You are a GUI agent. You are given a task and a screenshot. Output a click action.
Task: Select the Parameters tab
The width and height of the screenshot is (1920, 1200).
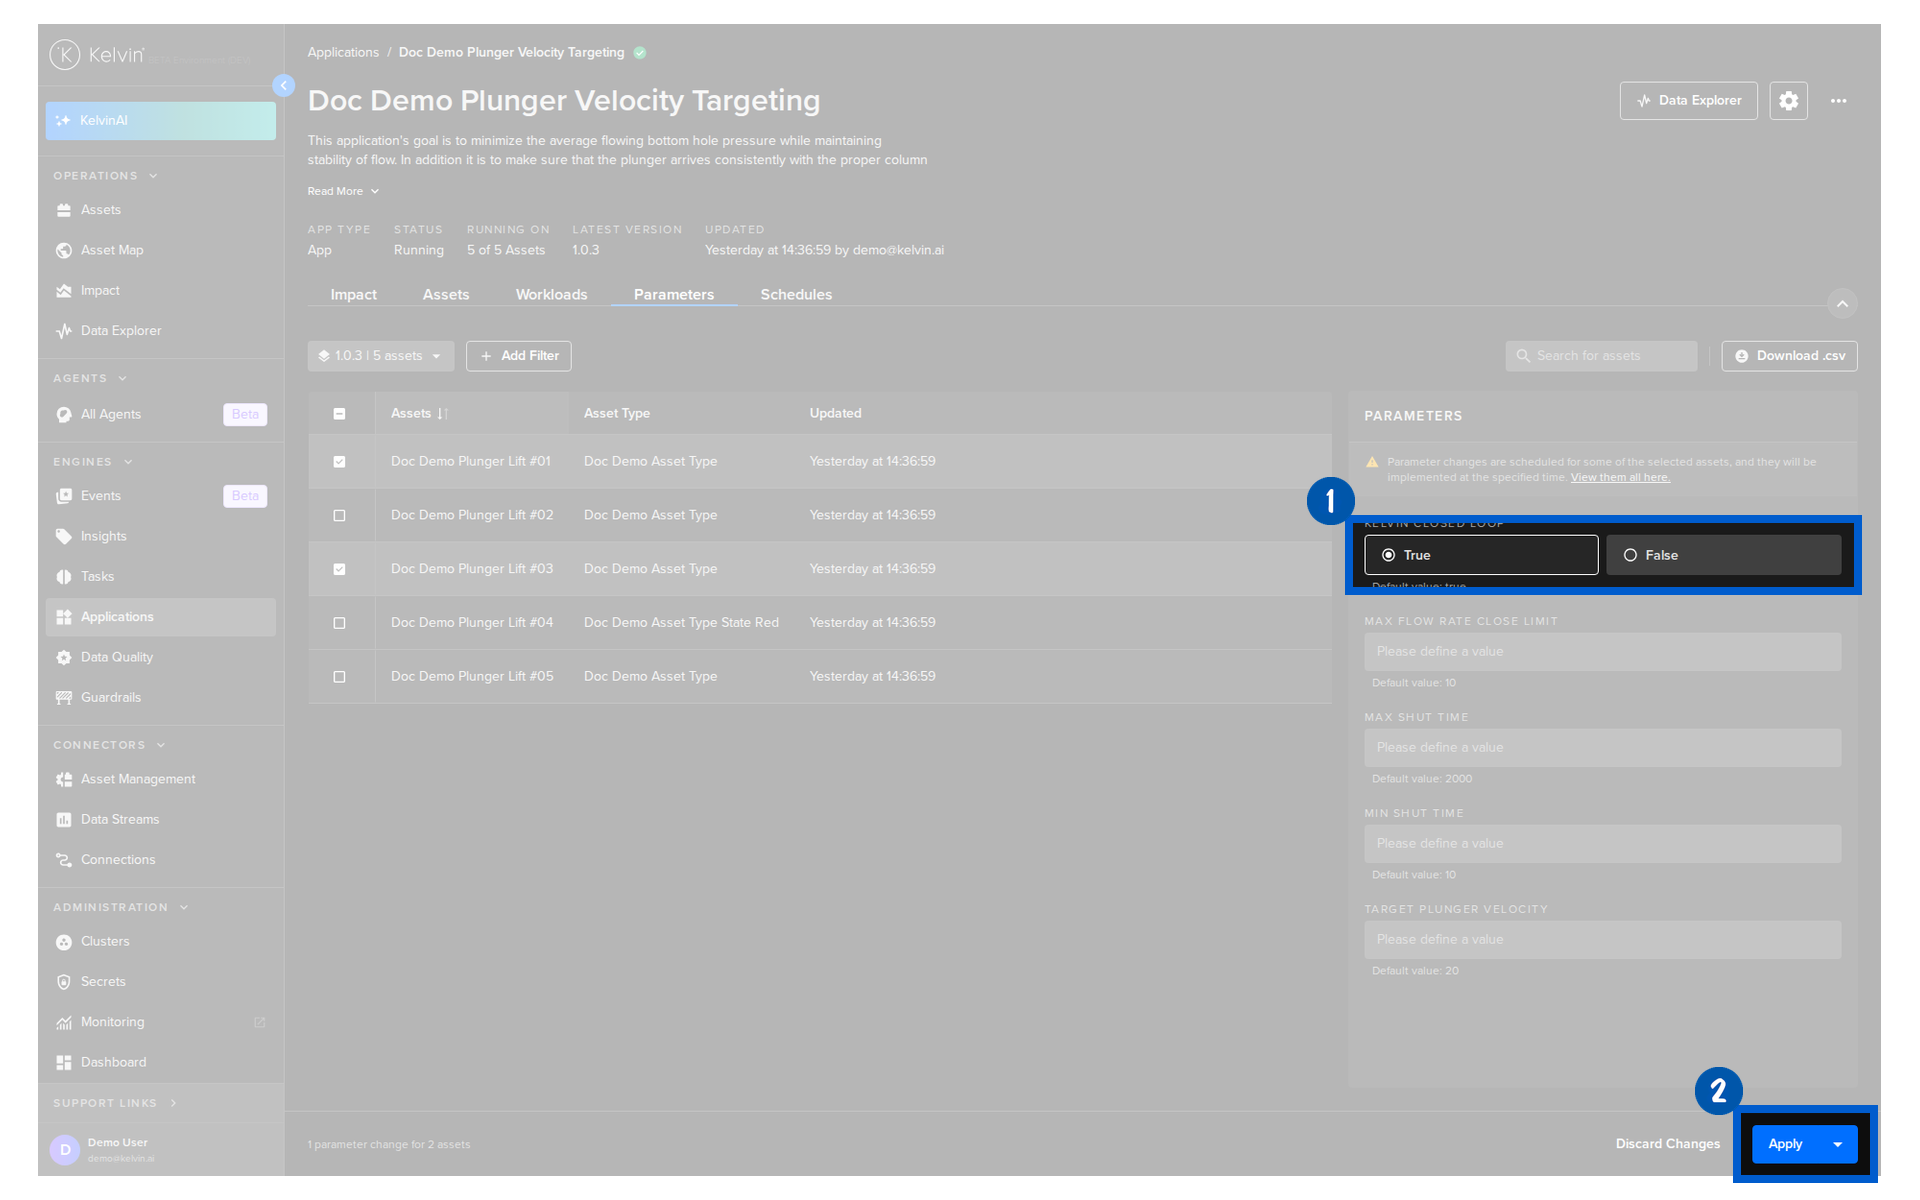click(x=674, y=294)
